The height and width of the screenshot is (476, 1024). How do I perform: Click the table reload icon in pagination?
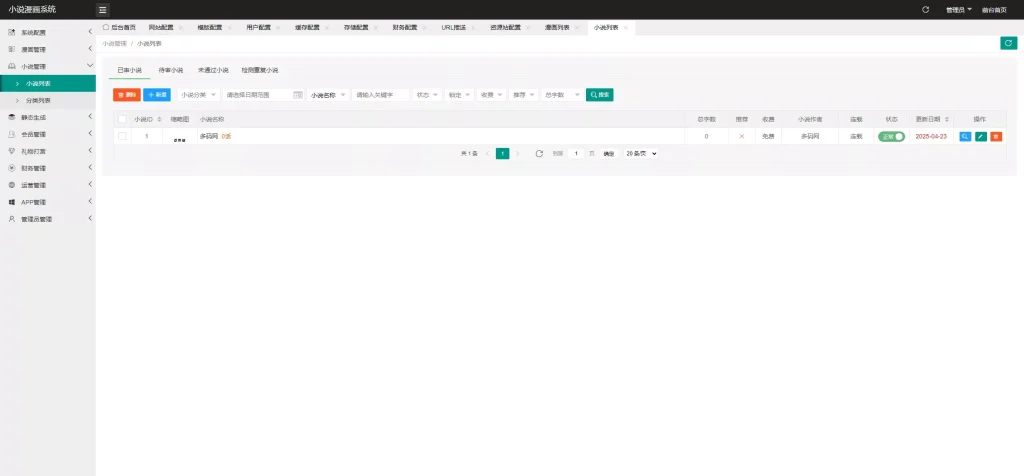pyautogui.click(x=539, y=153)
